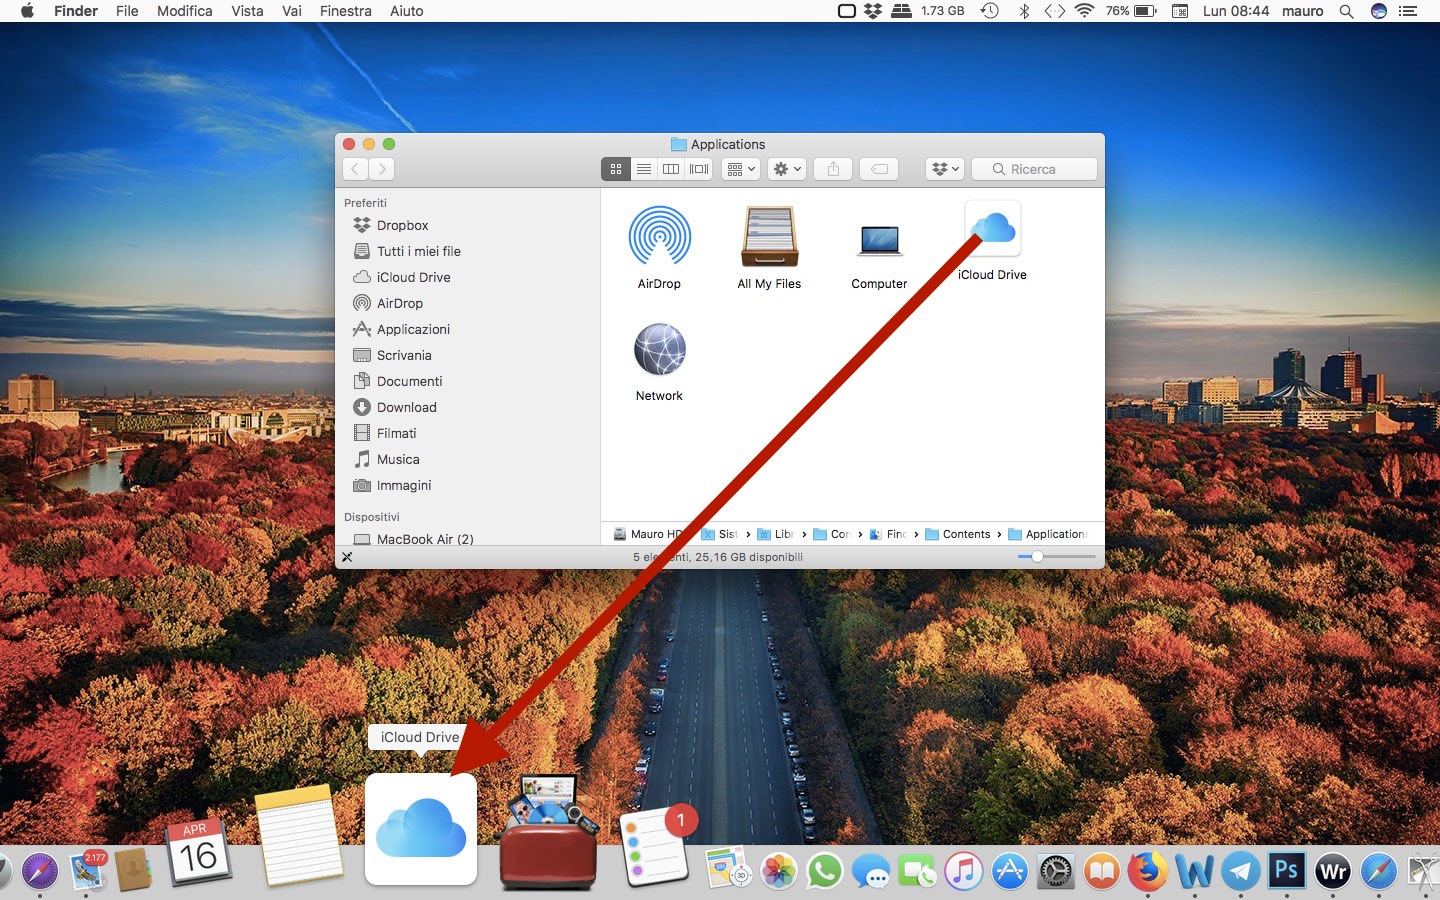The width and height of the screenshot is (1440, 900).
Task: Go back in Finder navigation
Action: (x=355, y=169)
